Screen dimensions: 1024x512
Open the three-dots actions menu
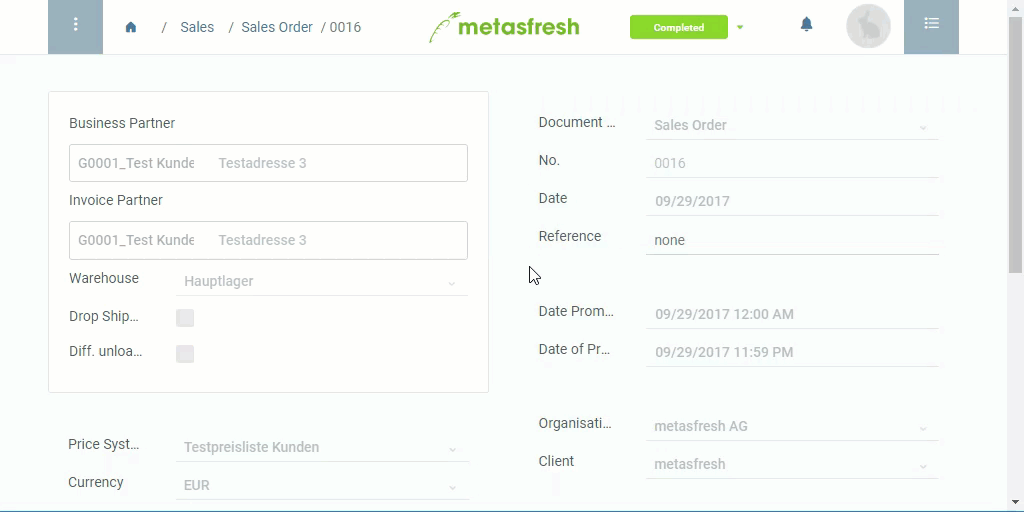pyautogui.click(x=75, y=27)
